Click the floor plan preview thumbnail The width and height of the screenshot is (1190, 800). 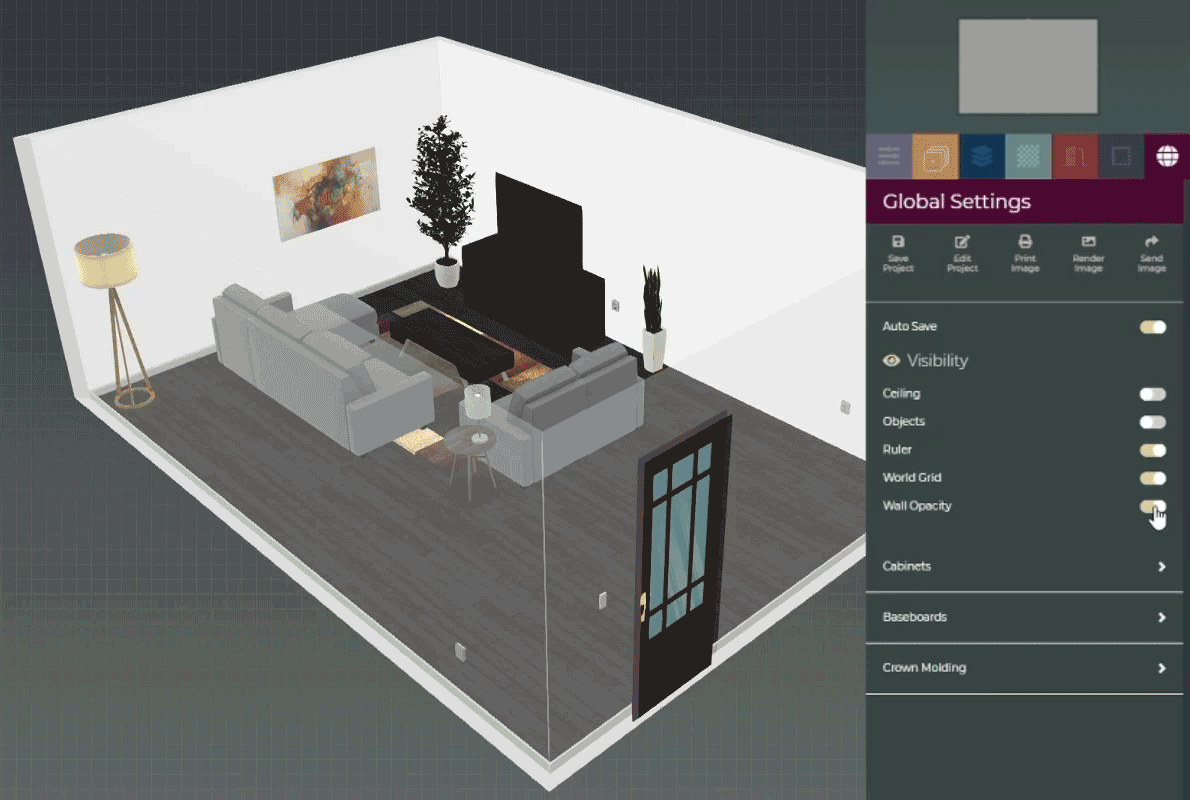1028,66
